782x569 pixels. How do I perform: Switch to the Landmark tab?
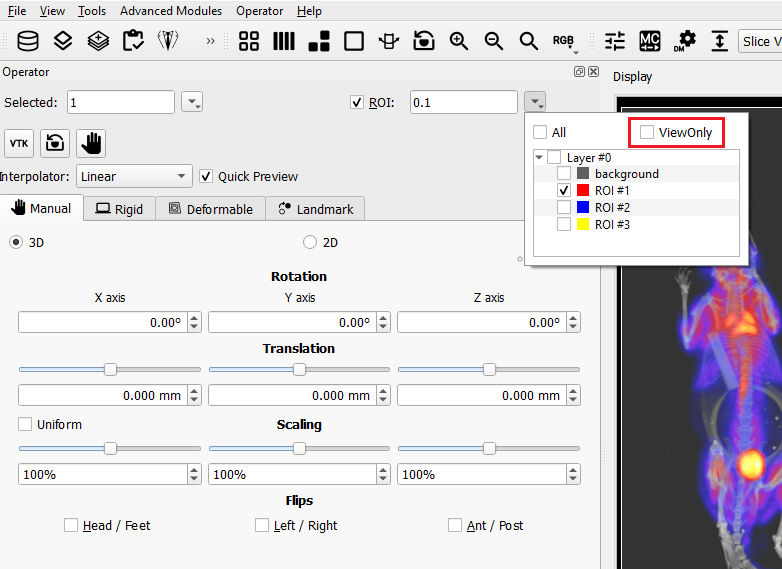[316, 209]
